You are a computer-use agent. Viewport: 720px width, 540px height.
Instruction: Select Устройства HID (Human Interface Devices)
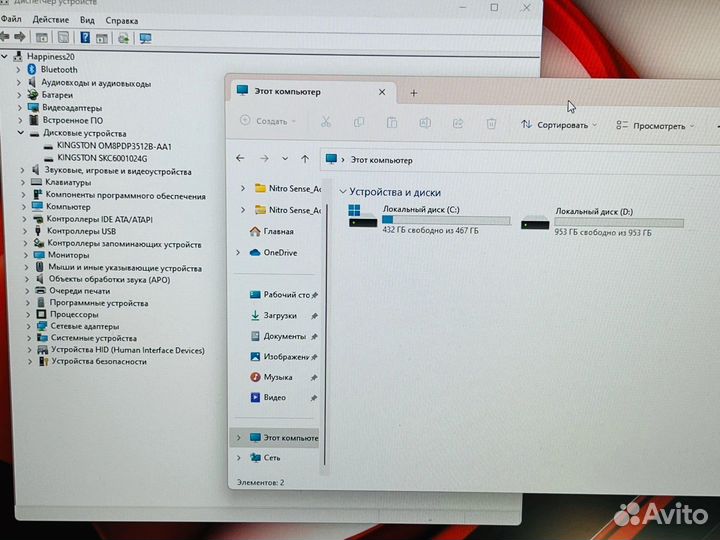(128, 350)
